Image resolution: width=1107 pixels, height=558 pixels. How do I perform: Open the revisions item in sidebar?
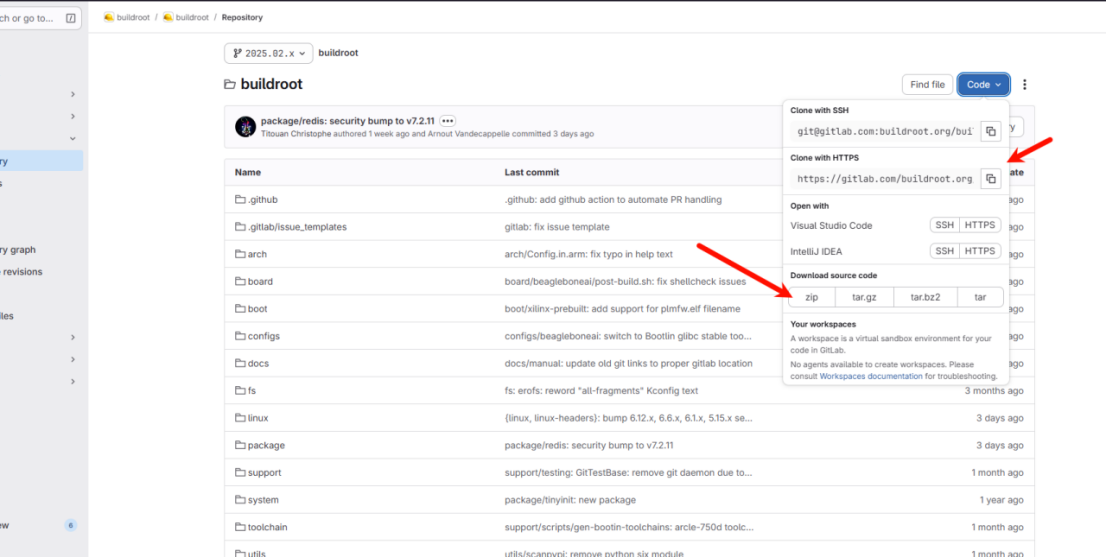coord(21,271)
